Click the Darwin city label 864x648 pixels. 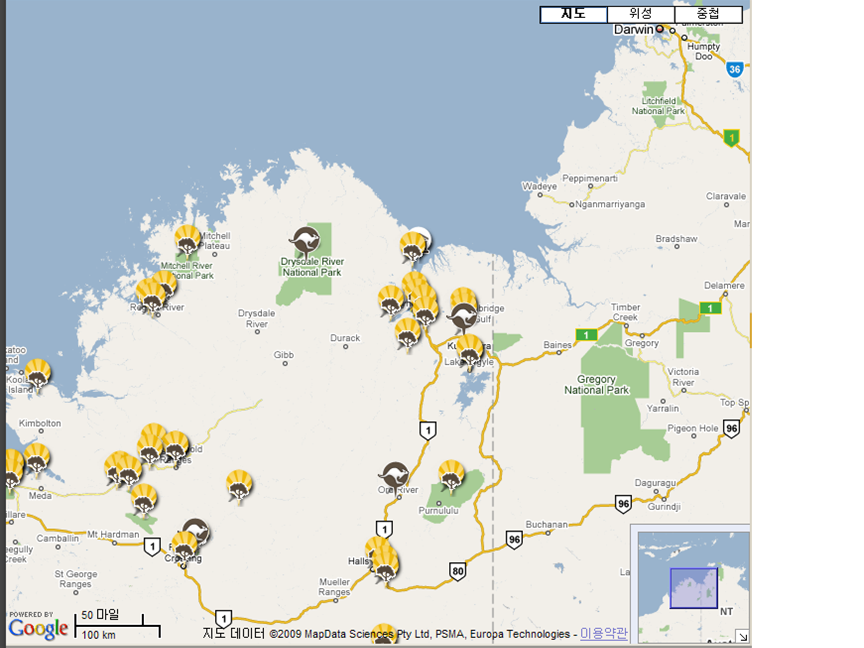[634, 30]
